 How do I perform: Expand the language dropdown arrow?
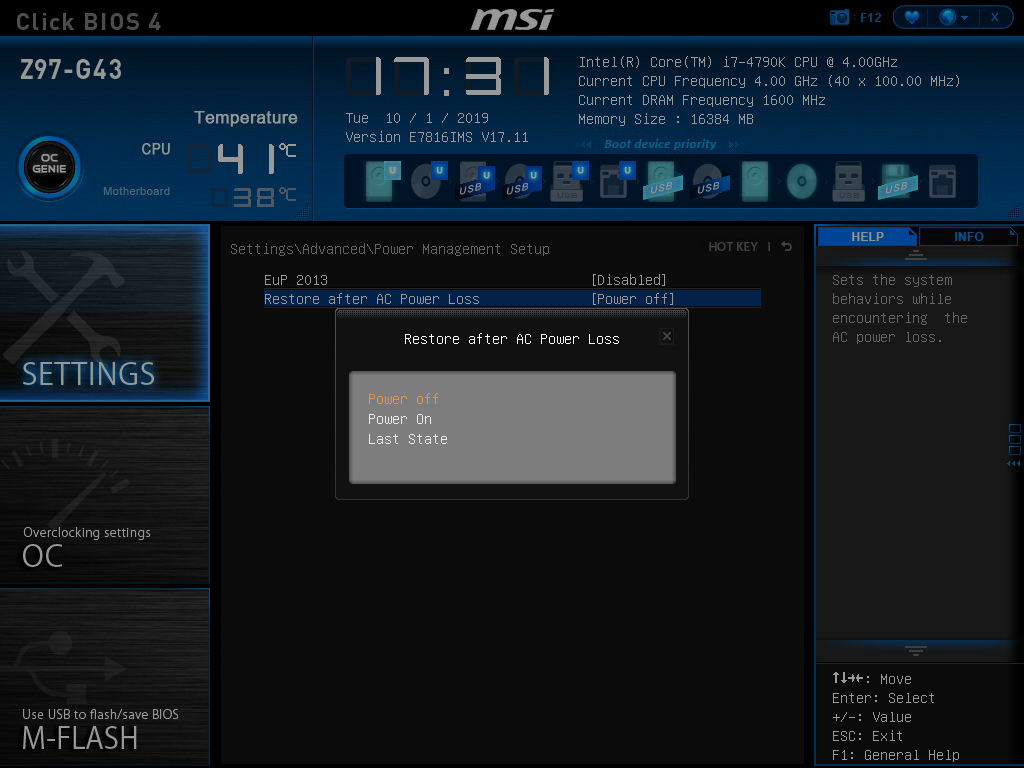[x=965, y=18]
